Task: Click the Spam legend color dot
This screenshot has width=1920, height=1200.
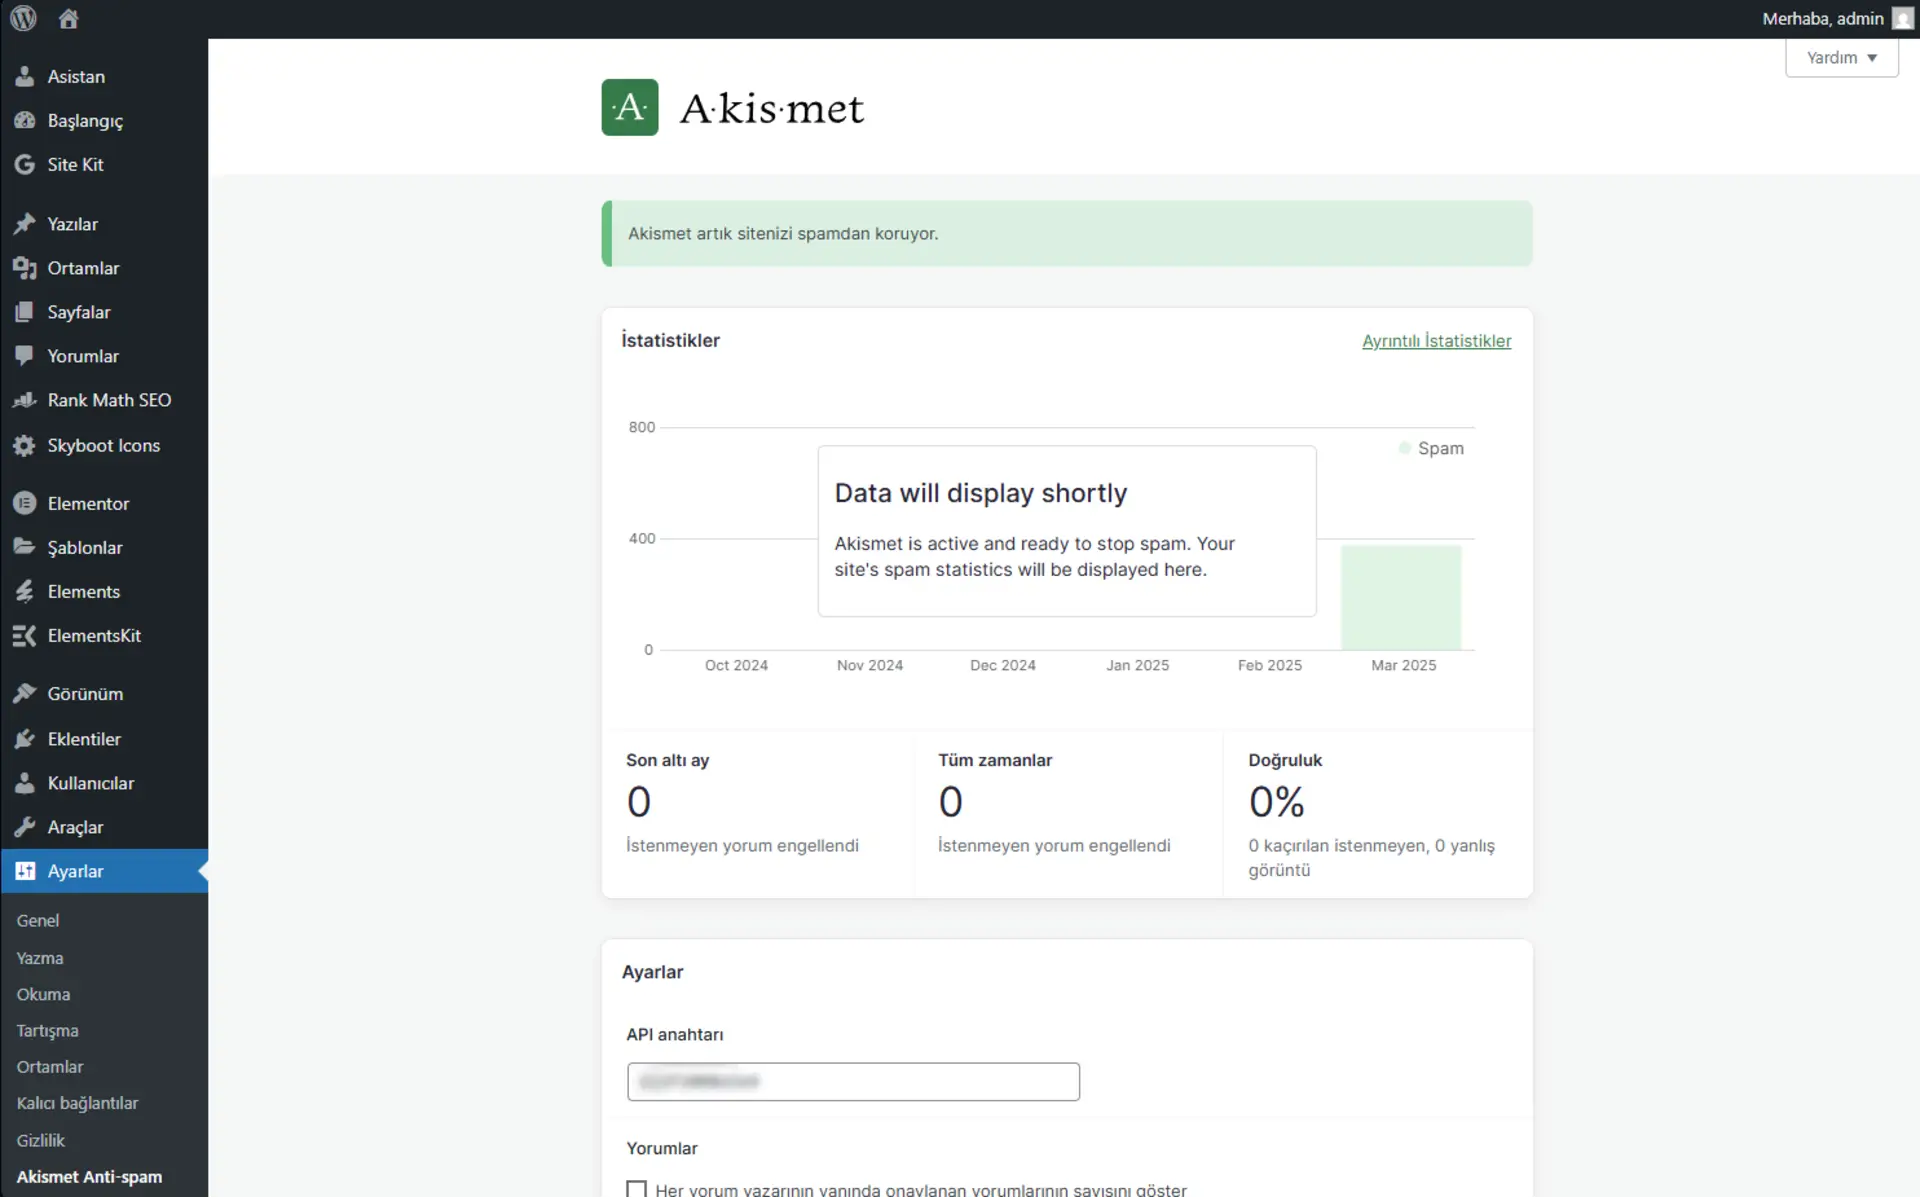Action: tap(1404, 449)
